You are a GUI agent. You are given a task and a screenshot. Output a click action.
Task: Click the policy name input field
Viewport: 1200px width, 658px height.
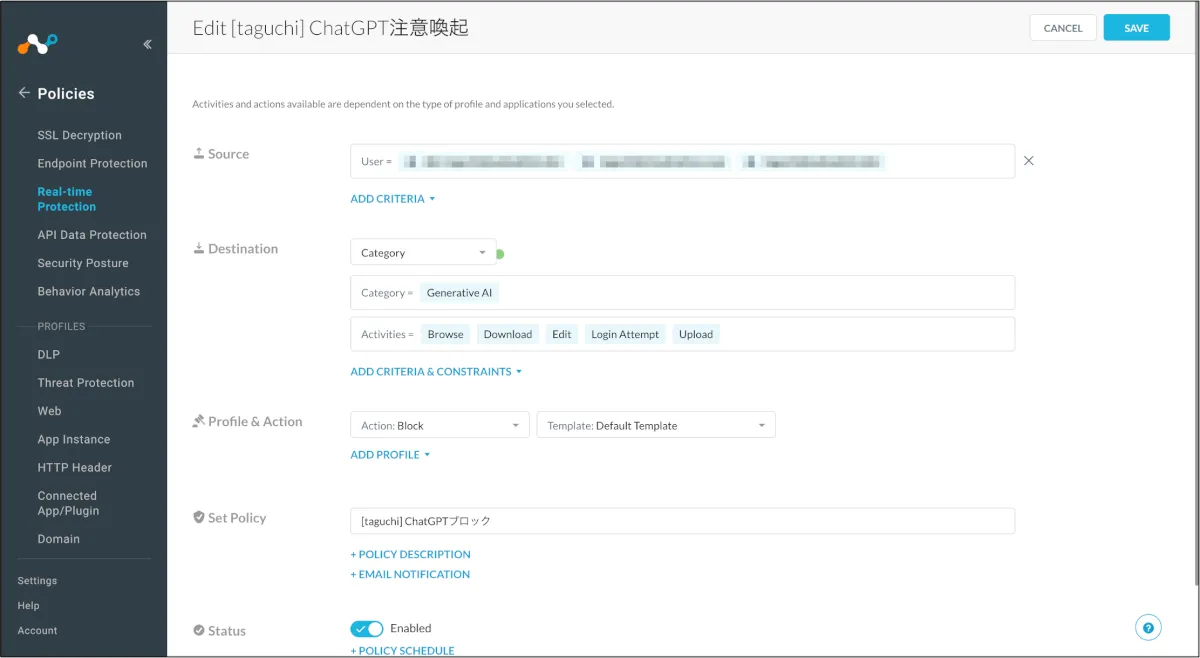tap(683, 521)
